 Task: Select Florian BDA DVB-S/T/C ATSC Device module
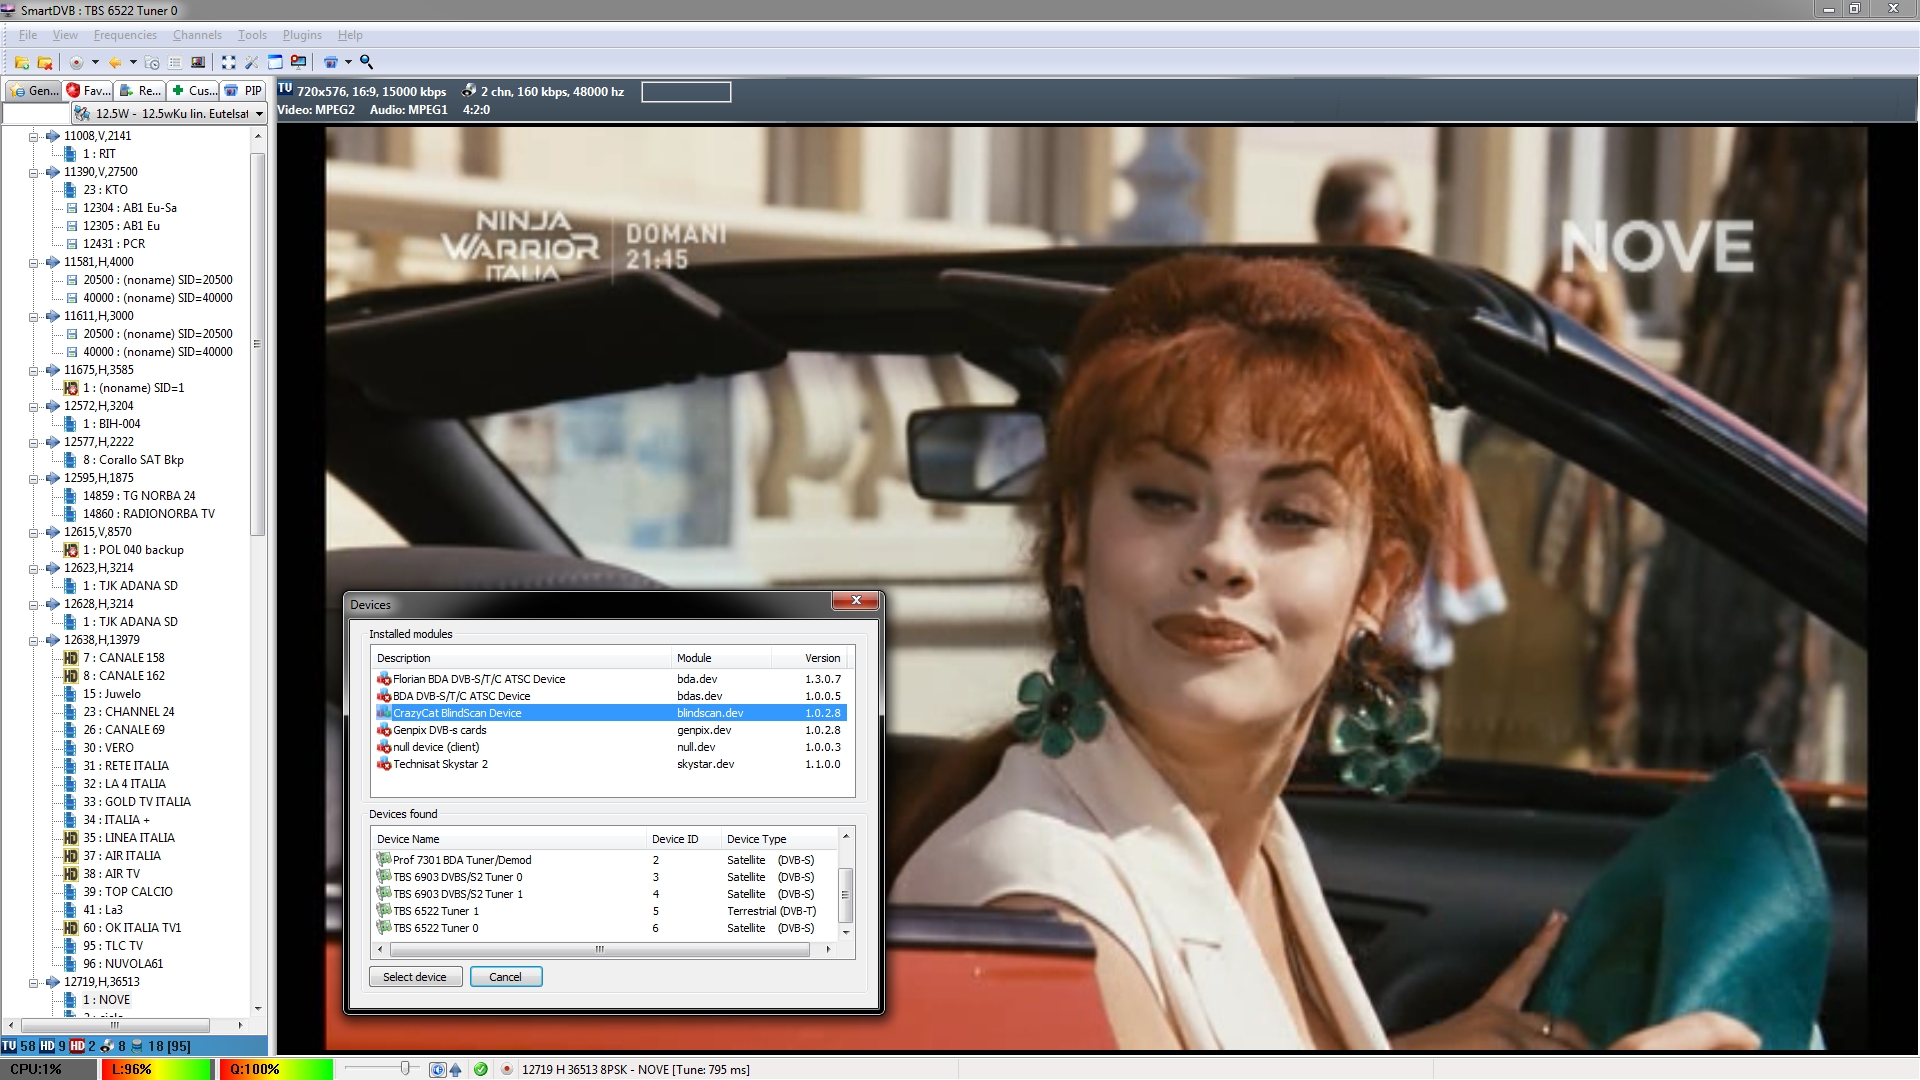tap(611, 679)
